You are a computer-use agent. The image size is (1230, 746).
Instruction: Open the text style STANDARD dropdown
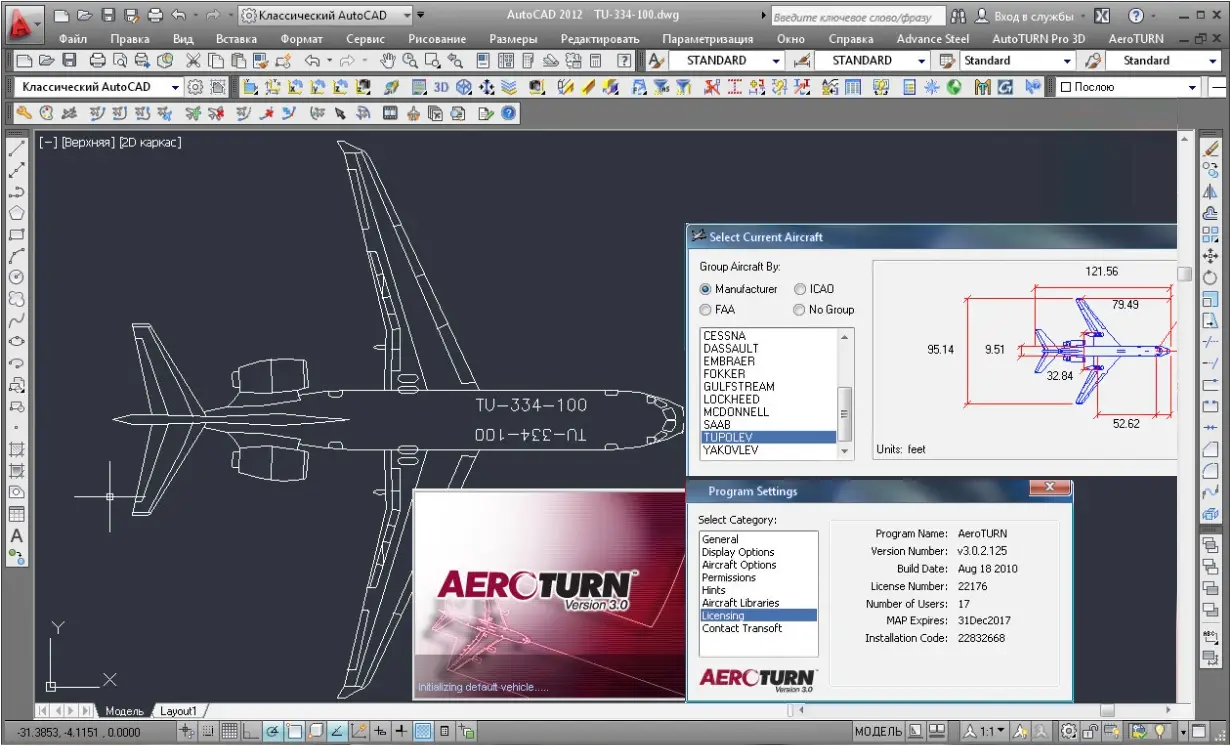(725, 61)
